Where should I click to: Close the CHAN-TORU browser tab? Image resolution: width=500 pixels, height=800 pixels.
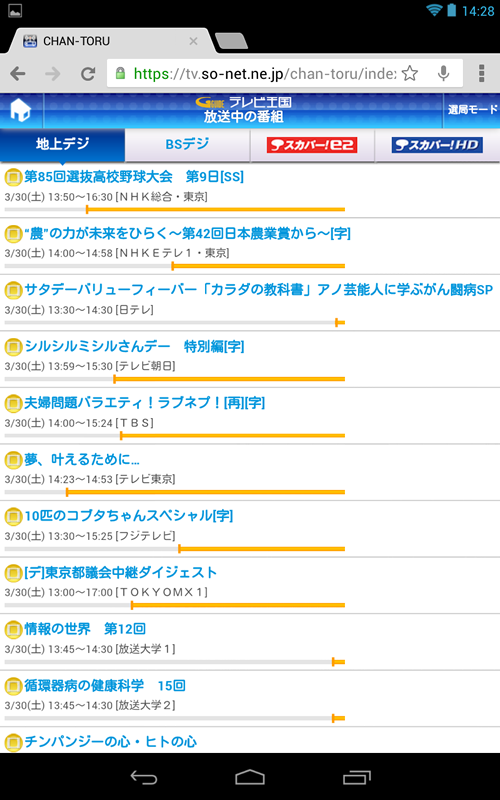point(193,41)
